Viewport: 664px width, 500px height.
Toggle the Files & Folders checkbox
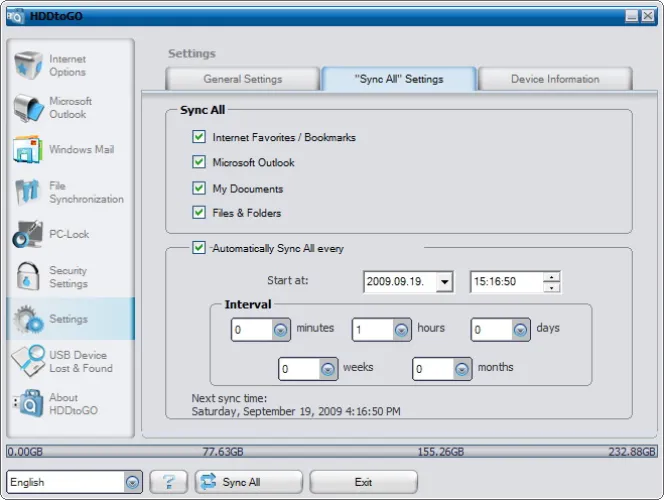(x=199, y=212)
